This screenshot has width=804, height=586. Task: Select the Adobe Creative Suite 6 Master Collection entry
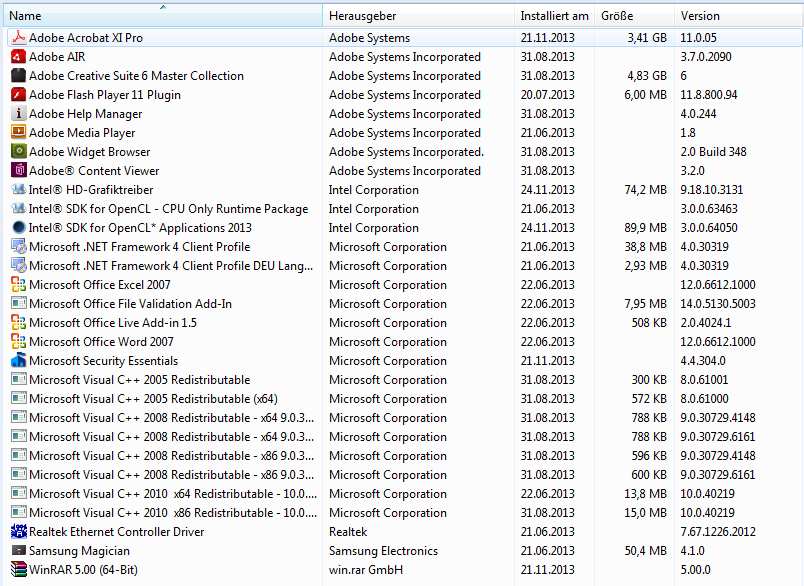pyautogui.click(x=405, y=75)
